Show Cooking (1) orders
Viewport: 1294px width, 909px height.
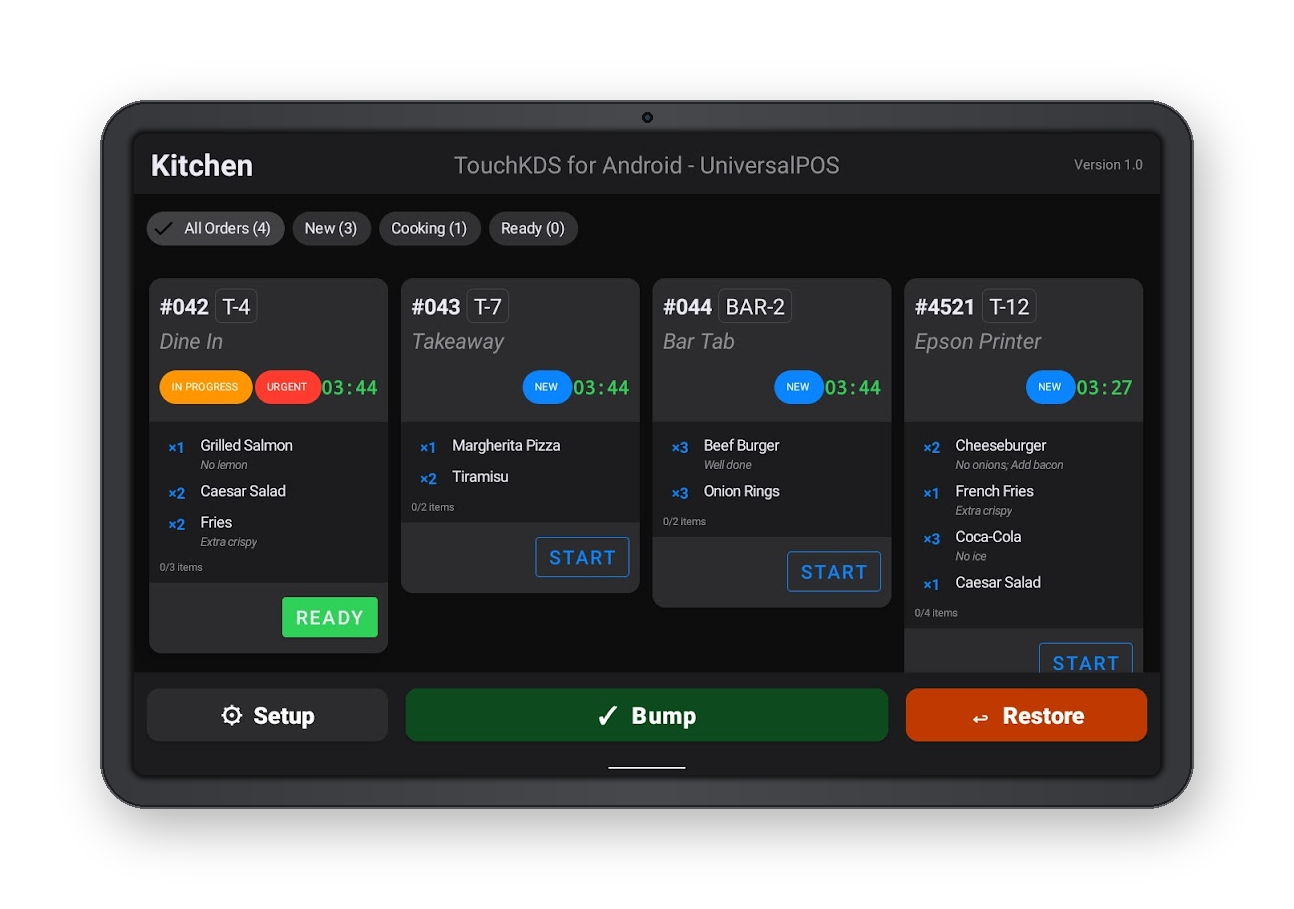[x=429, y=229]
